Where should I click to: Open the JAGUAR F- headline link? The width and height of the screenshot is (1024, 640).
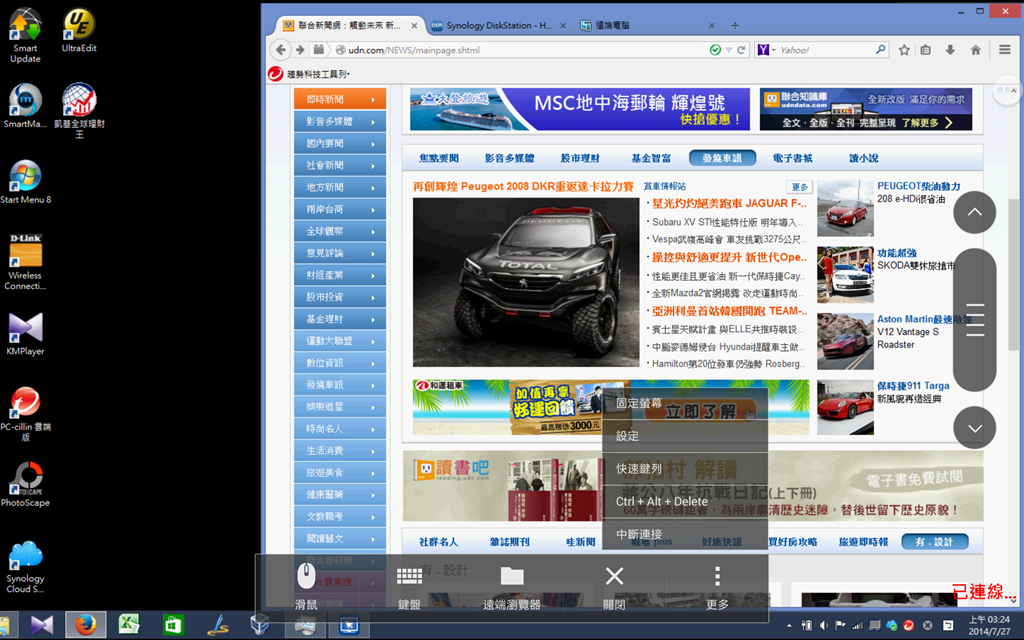pyautogui.click(x=729, y=203)
